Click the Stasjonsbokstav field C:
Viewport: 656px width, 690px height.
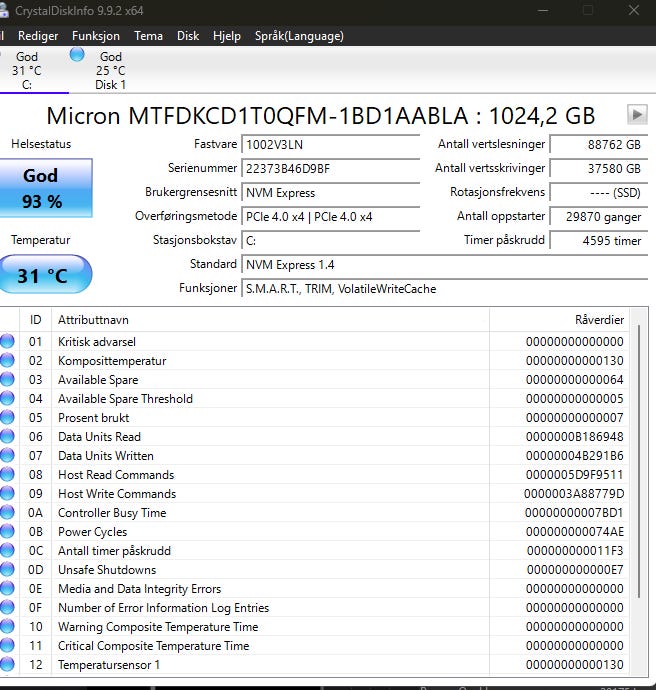[x=330, y=241]
